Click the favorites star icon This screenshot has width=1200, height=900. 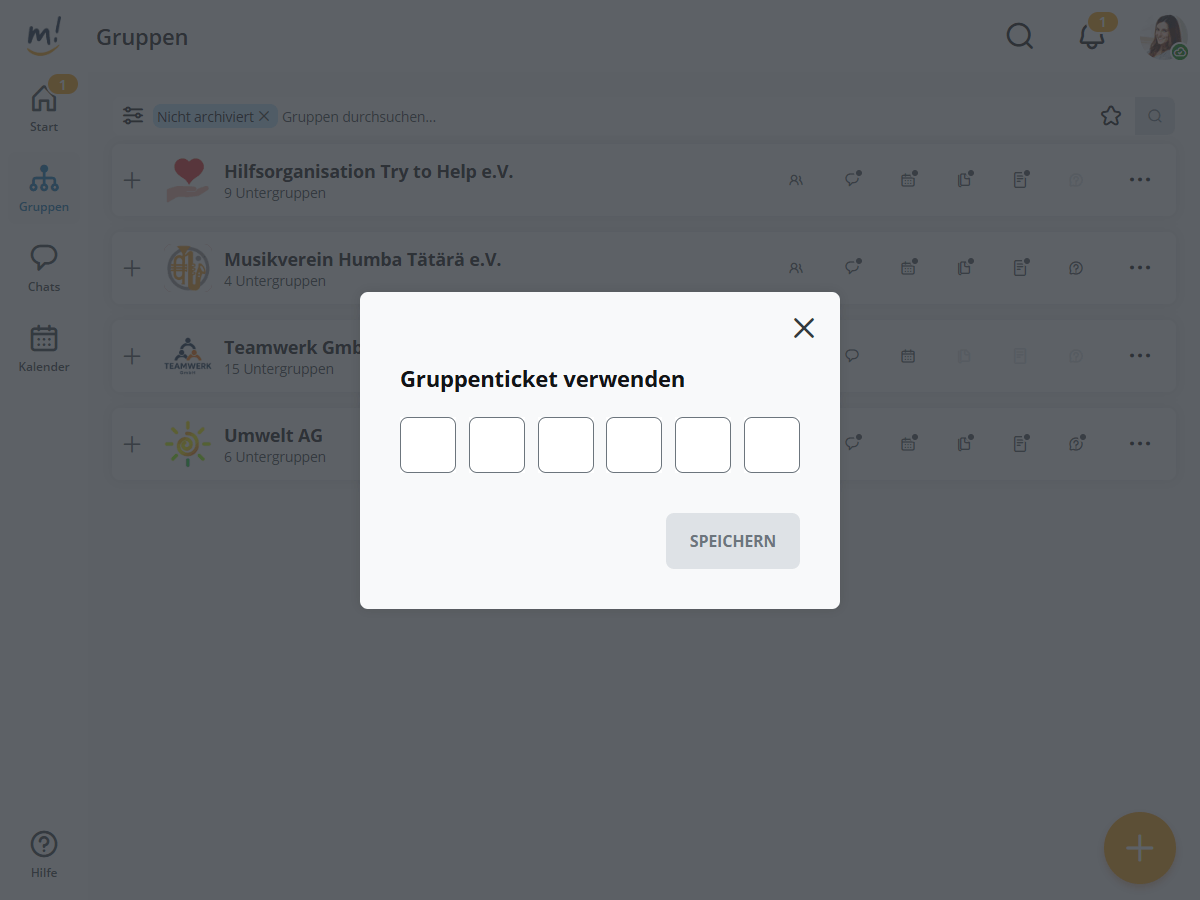[x=1111, y=116]
